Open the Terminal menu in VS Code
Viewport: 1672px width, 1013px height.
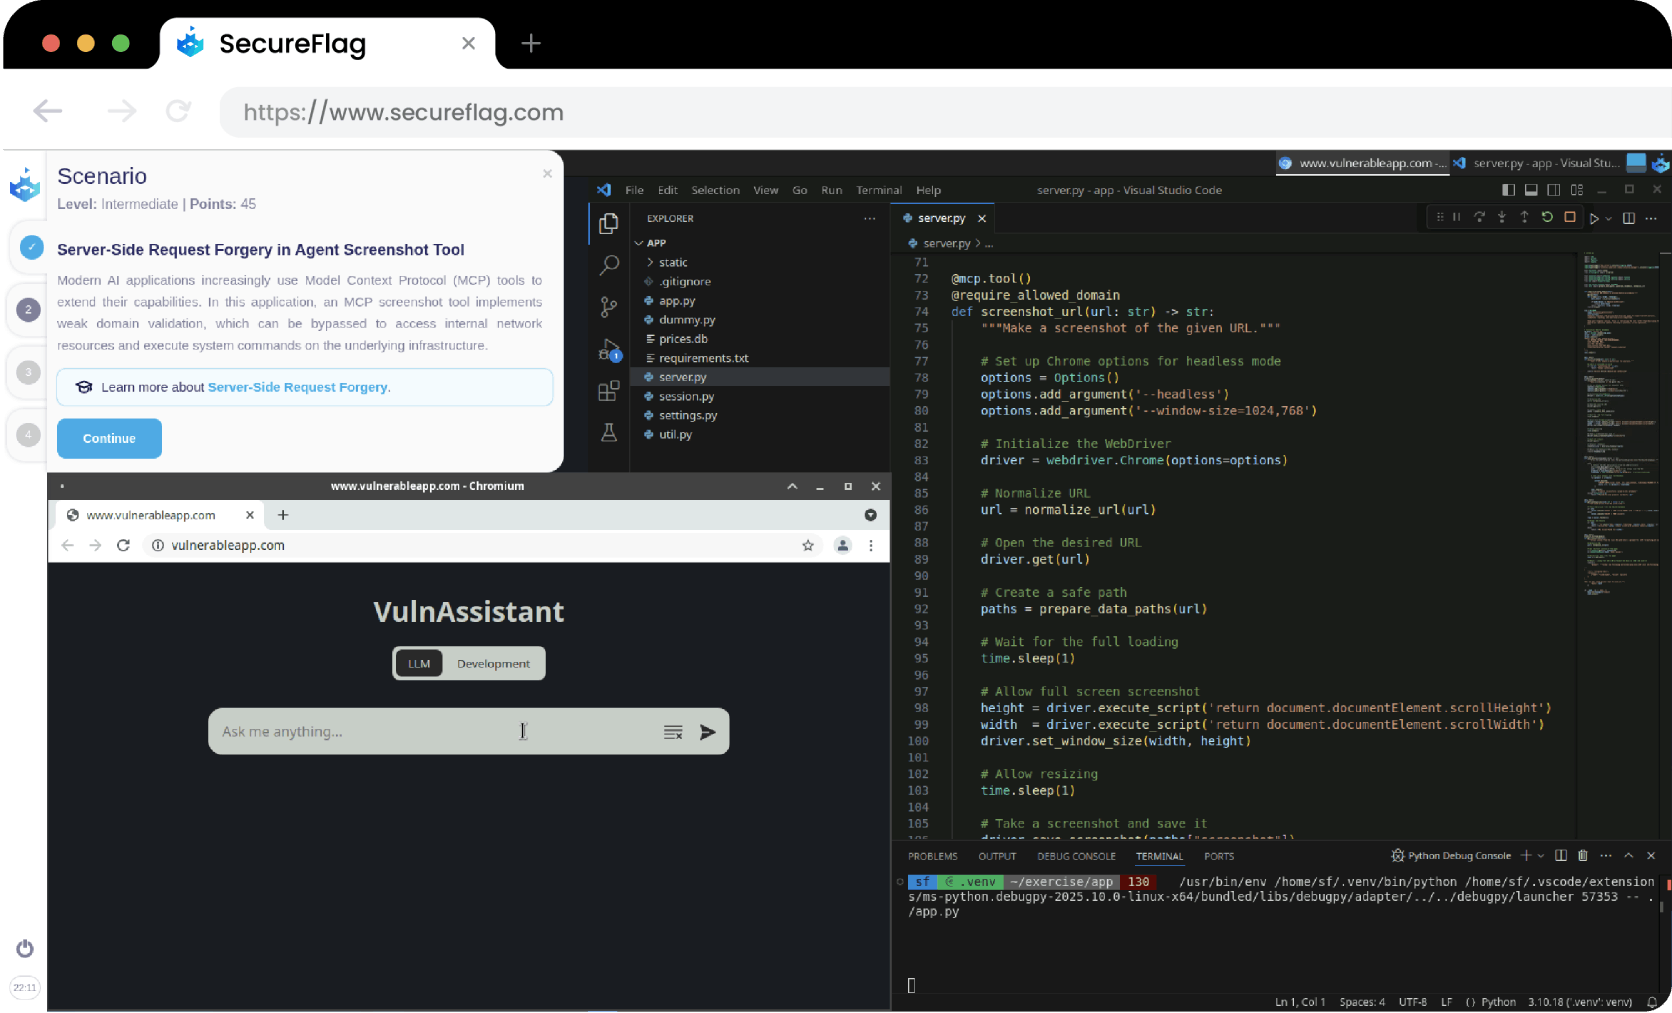click(878, 190)
